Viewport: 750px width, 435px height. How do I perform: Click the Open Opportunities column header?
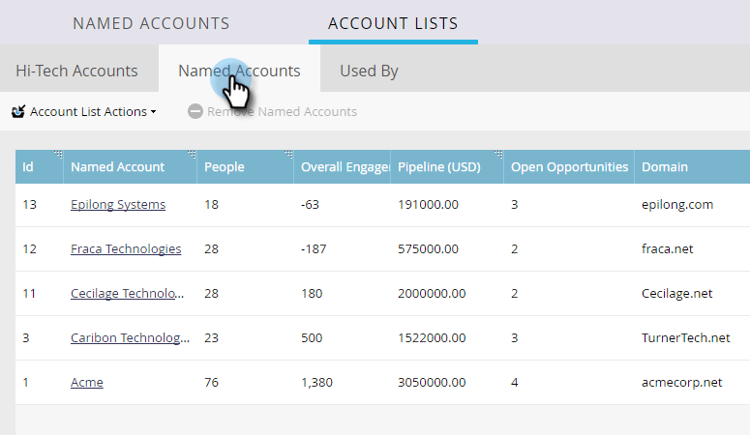click(x=569, y=167)
